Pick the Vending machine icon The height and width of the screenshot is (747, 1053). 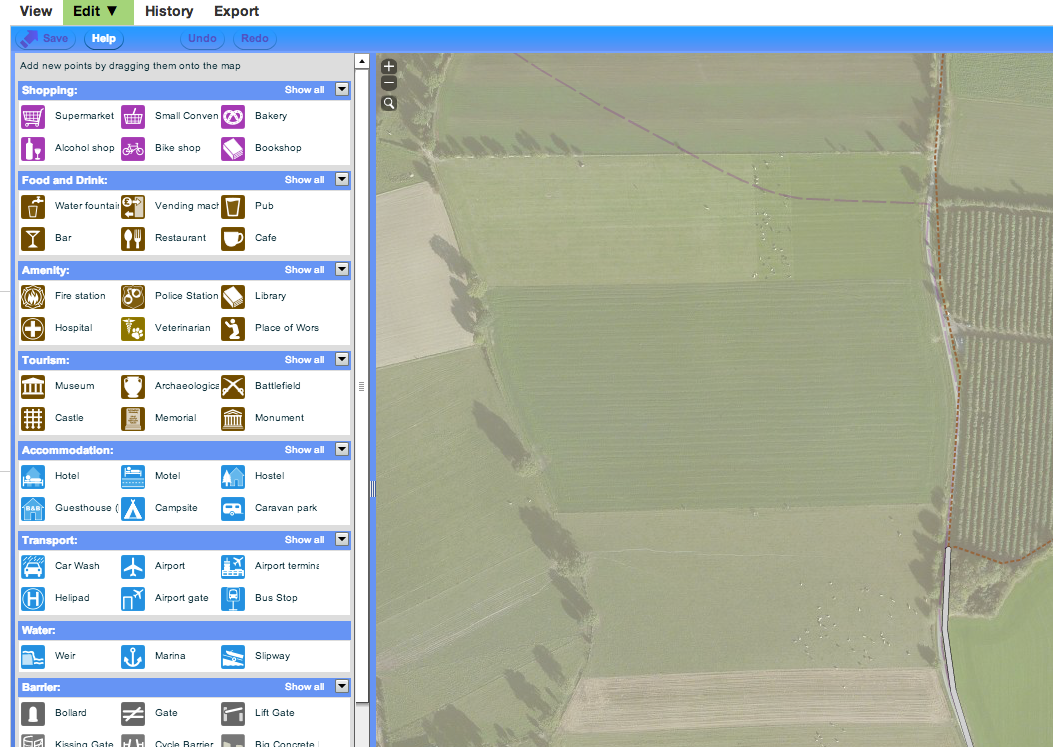pyautogui.click(x=133, y=206)
